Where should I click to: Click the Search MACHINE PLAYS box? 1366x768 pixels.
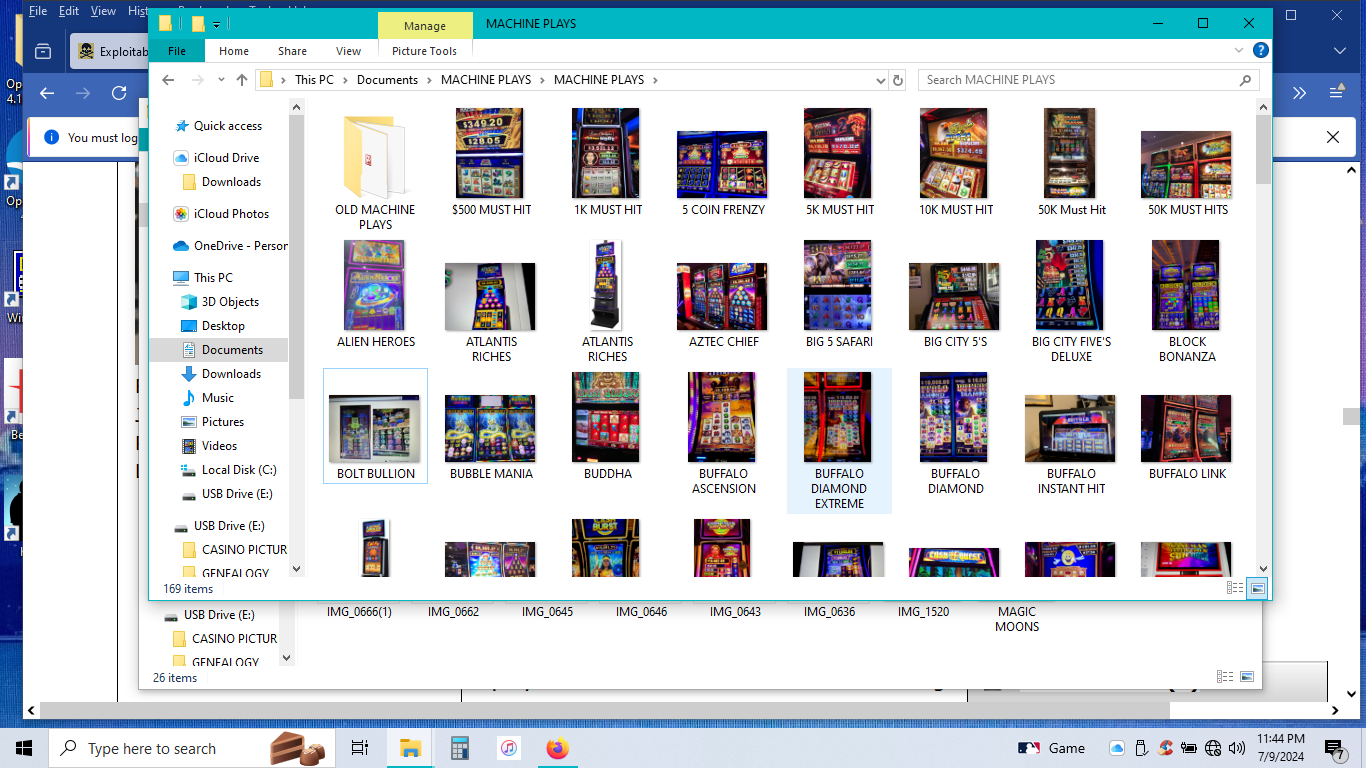coord(1080,80)
